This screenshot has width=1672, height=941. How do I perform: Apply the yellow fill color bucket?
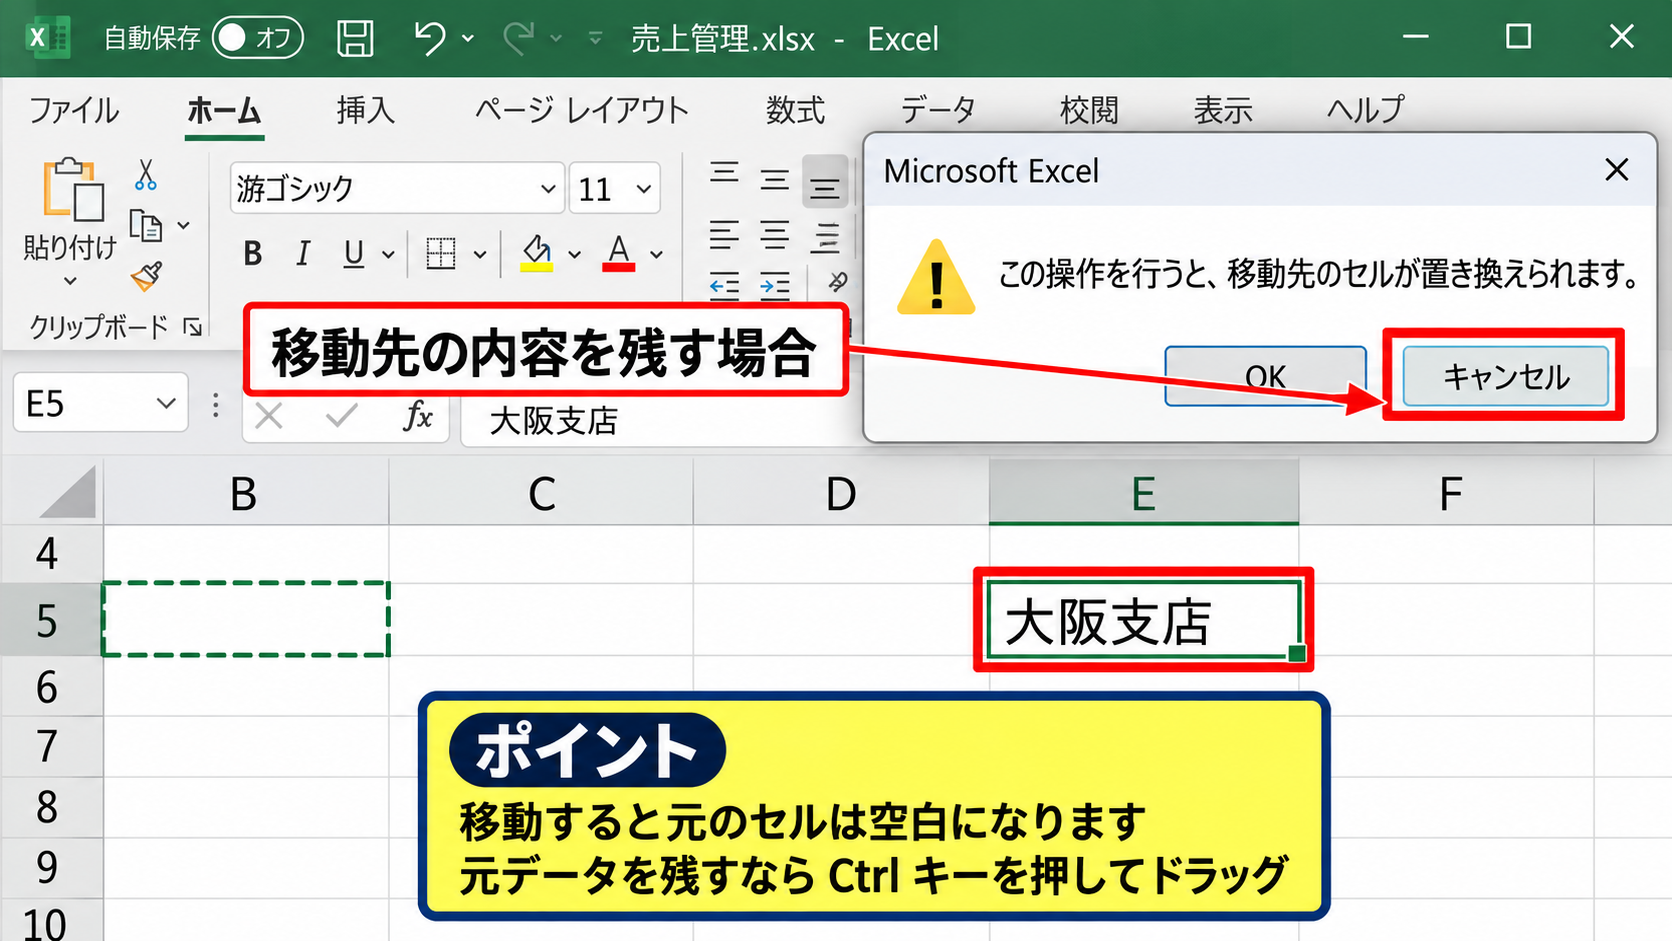tap(537, 254)
